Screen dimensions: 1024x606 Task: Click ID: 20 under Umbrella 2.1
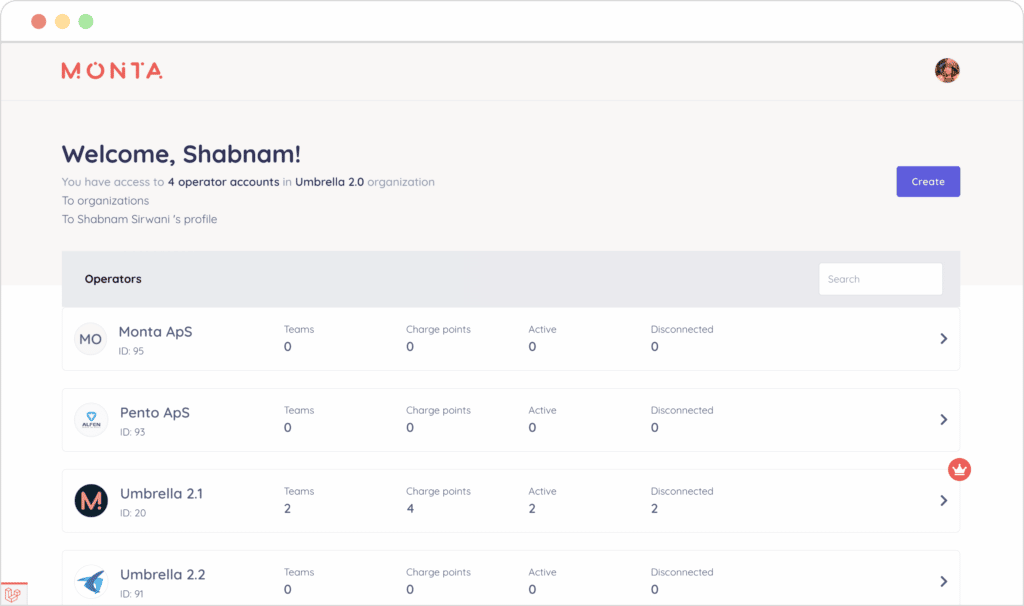click(x=133, y=513)
